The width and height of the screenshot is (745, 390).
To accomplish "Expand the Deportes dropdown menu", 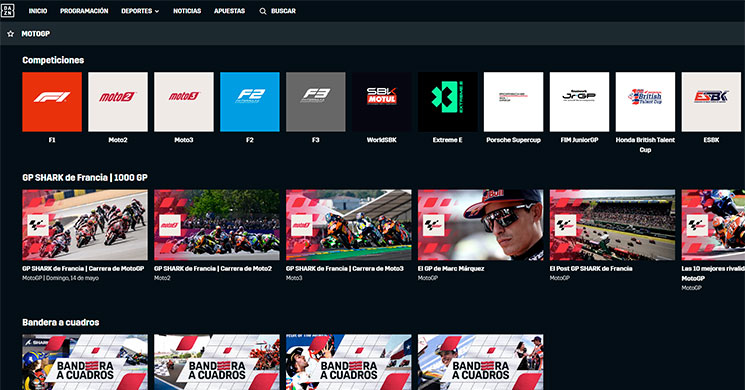I will coord(140,11).
